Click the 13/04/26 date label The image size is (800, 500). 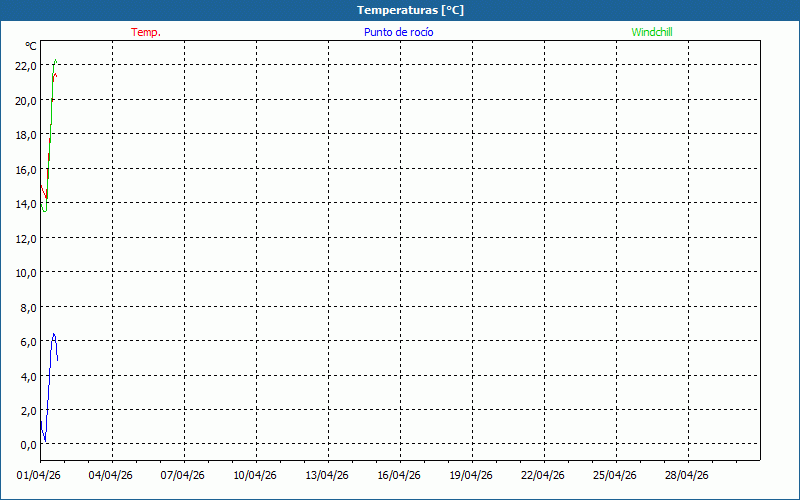click(x=327, y=475)
